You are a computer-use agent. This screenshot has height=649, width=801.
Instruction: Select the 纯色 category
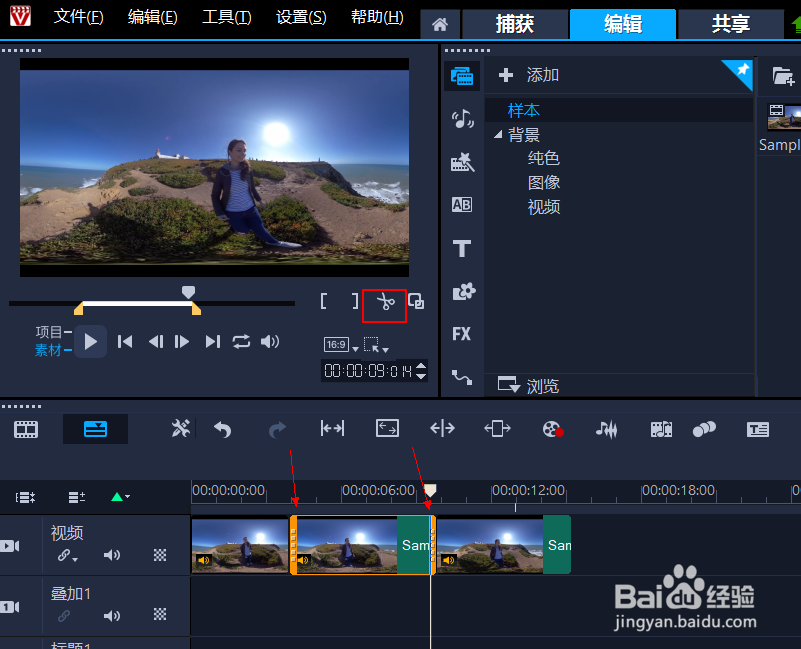coord(544,158)
